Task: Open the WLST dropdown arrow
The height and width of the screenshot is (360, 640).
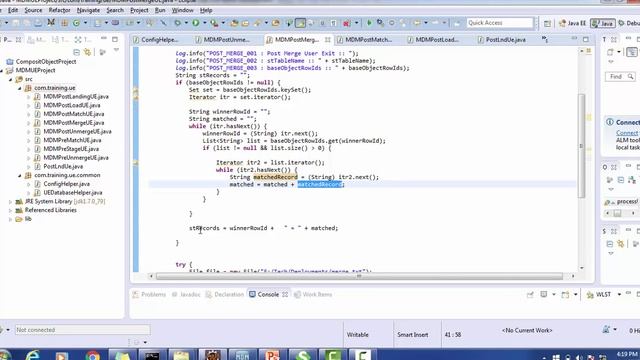Action: coord(619,295)
